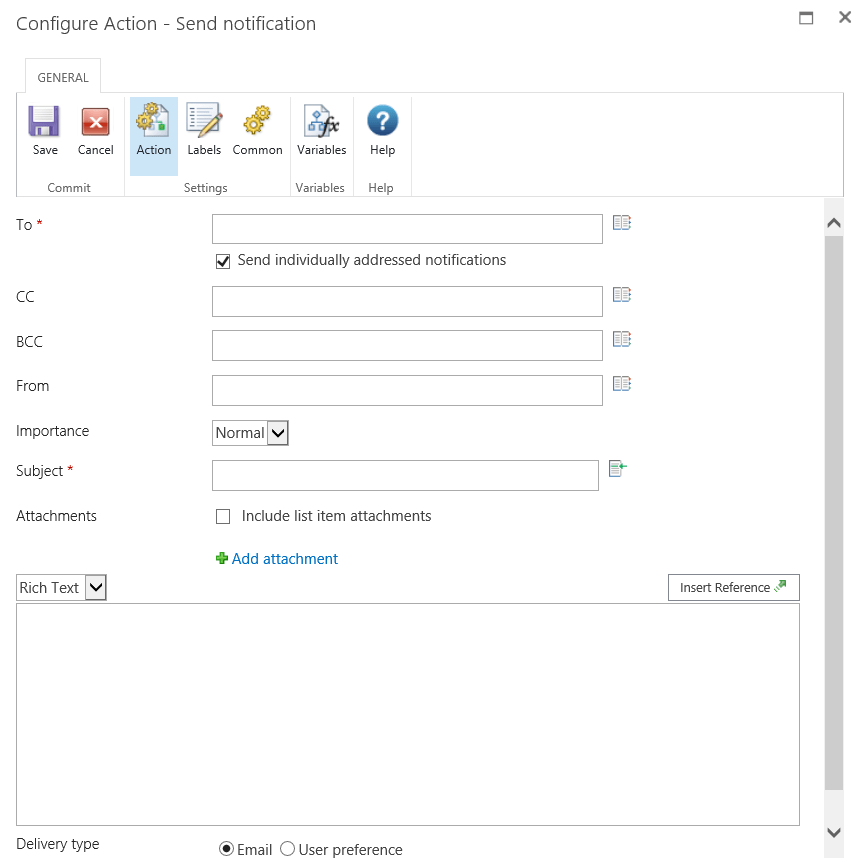Open the Labels pencil icon
857x862 pixels.
[204, 119]
